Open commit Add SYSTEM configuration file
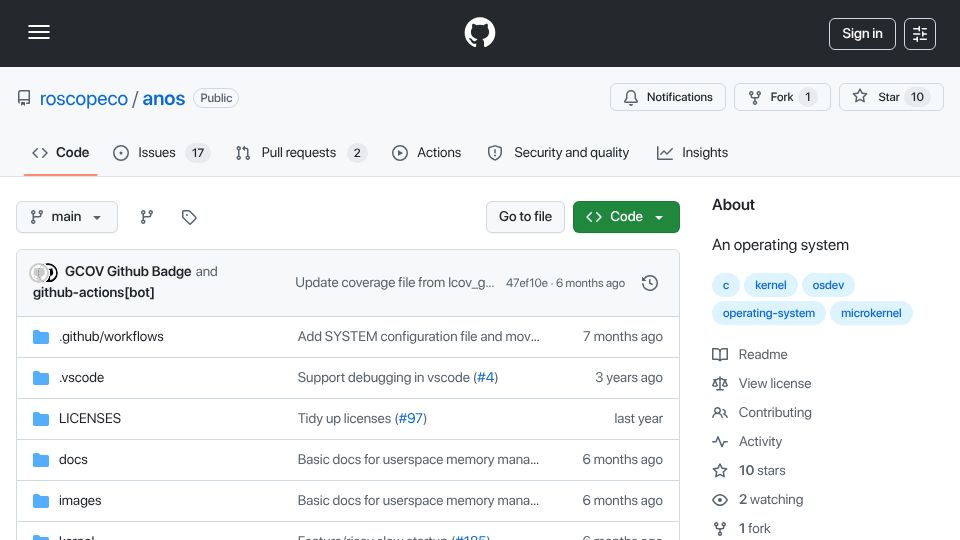 (418, 336)
